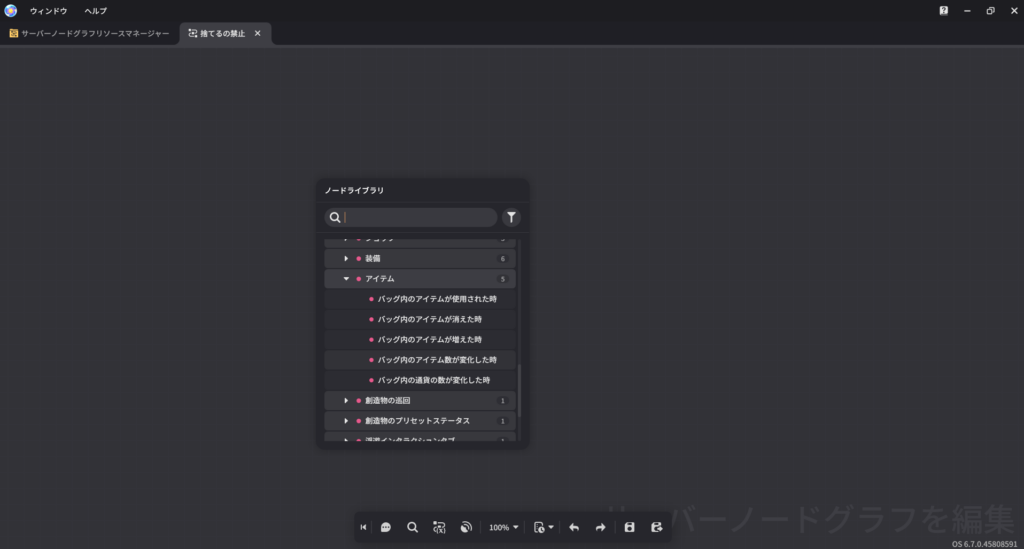Screen dimensions: 1024x549
Task: Undo the last action via back arrow
Action: (x=574, y=527)
